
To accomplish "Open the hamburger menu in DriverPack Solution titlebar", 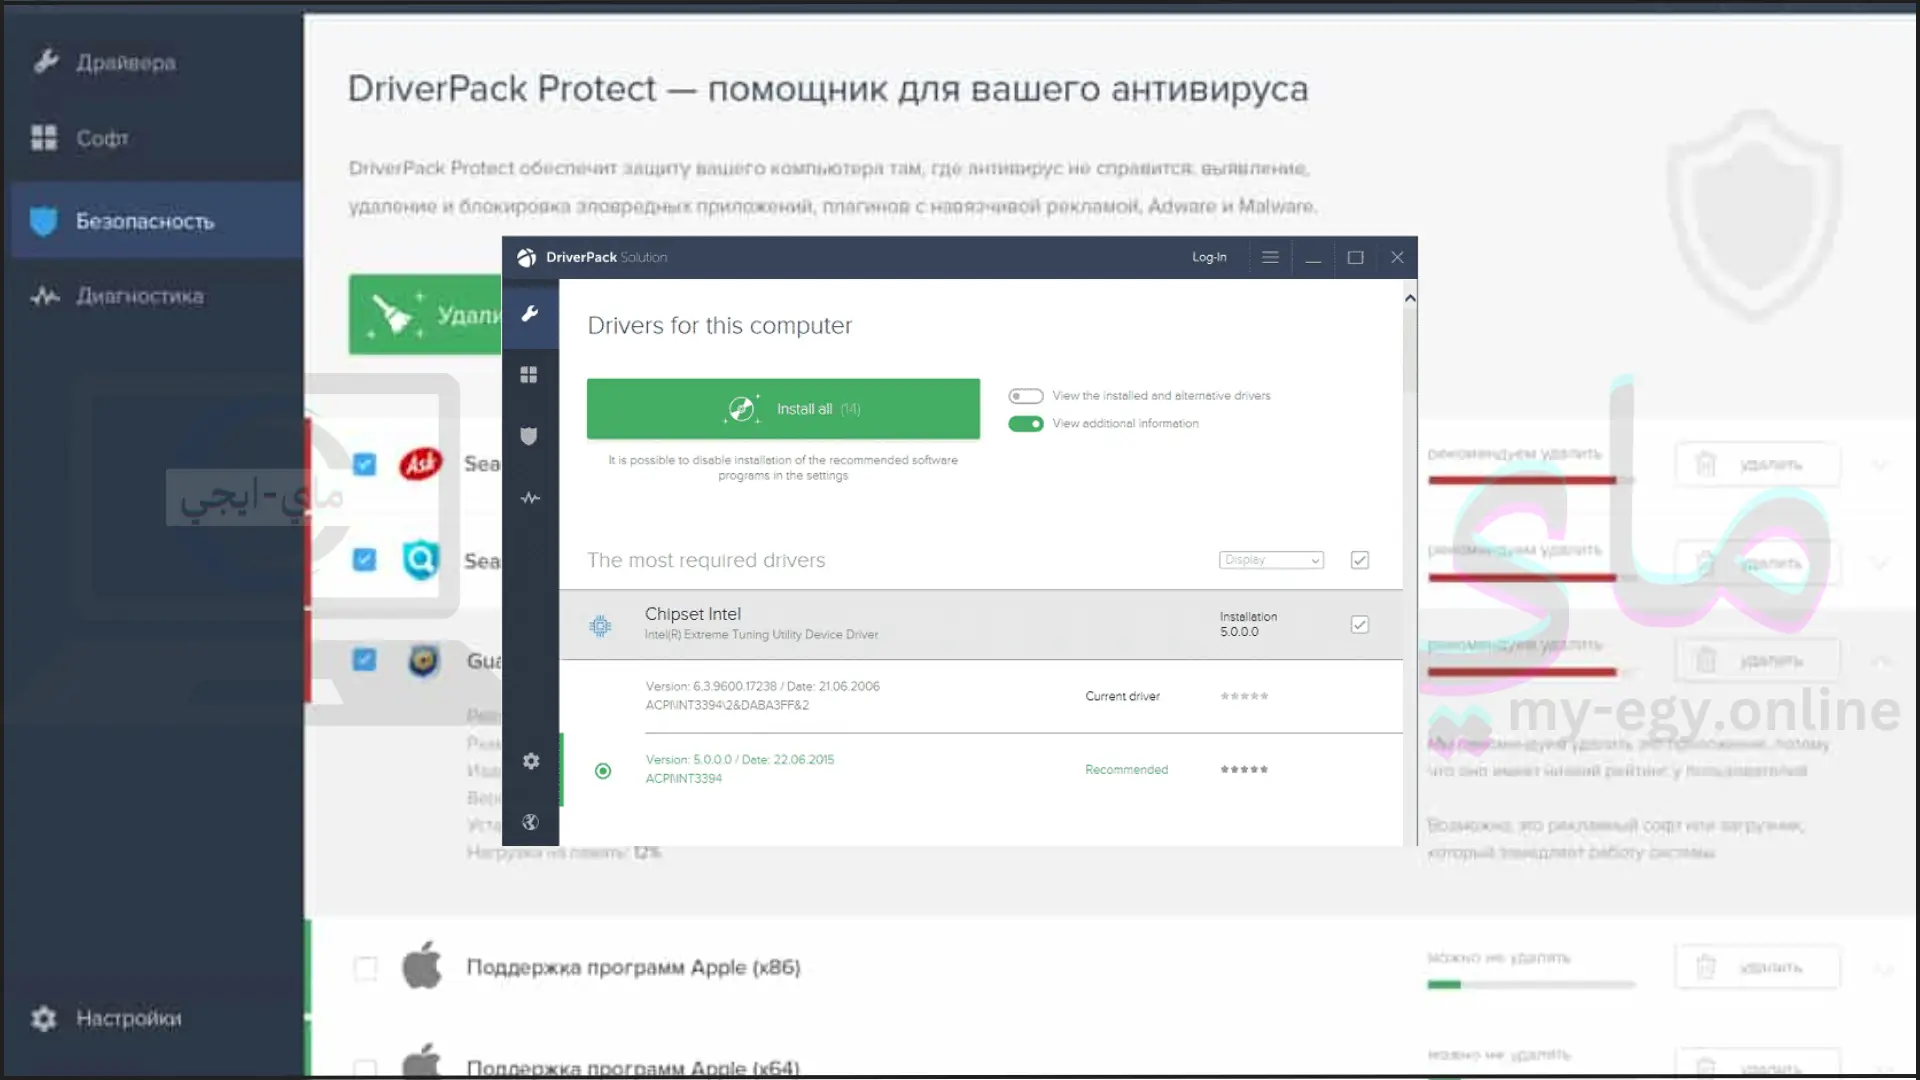I will [x=1270, y=257].
